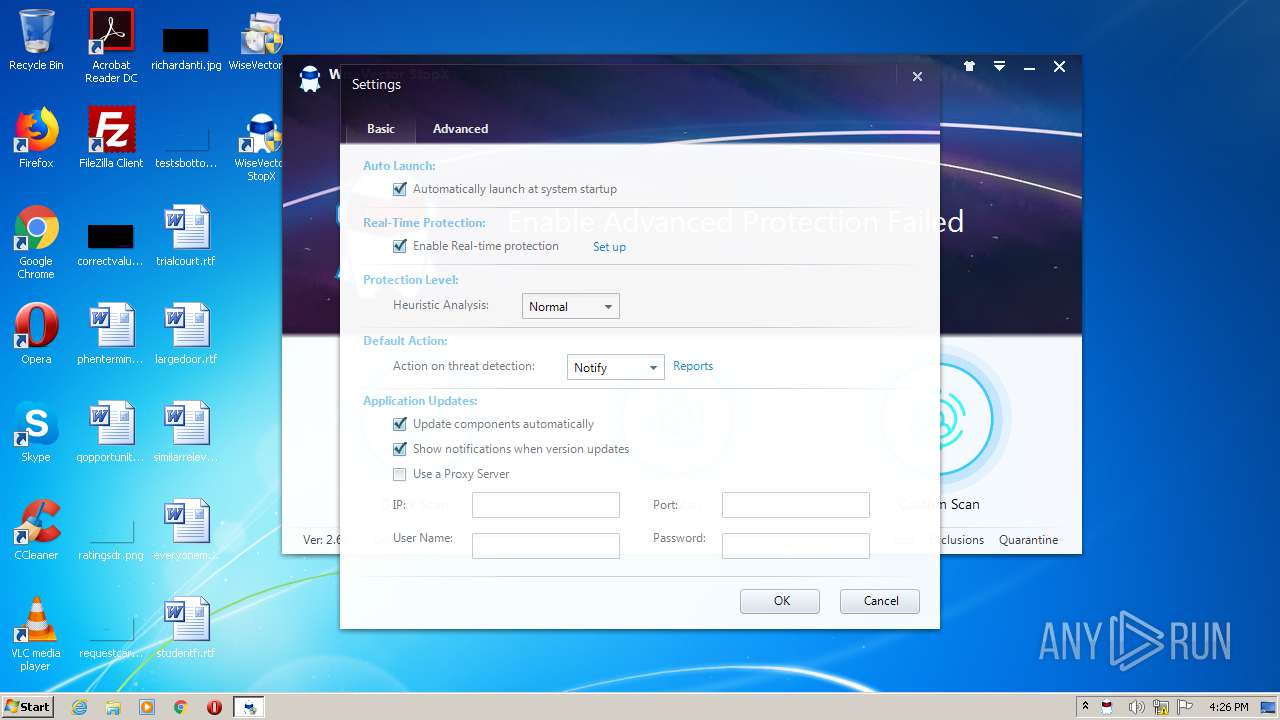Click the proxy Port input field
1280x720 pixels.
click(x=796, y=505)
